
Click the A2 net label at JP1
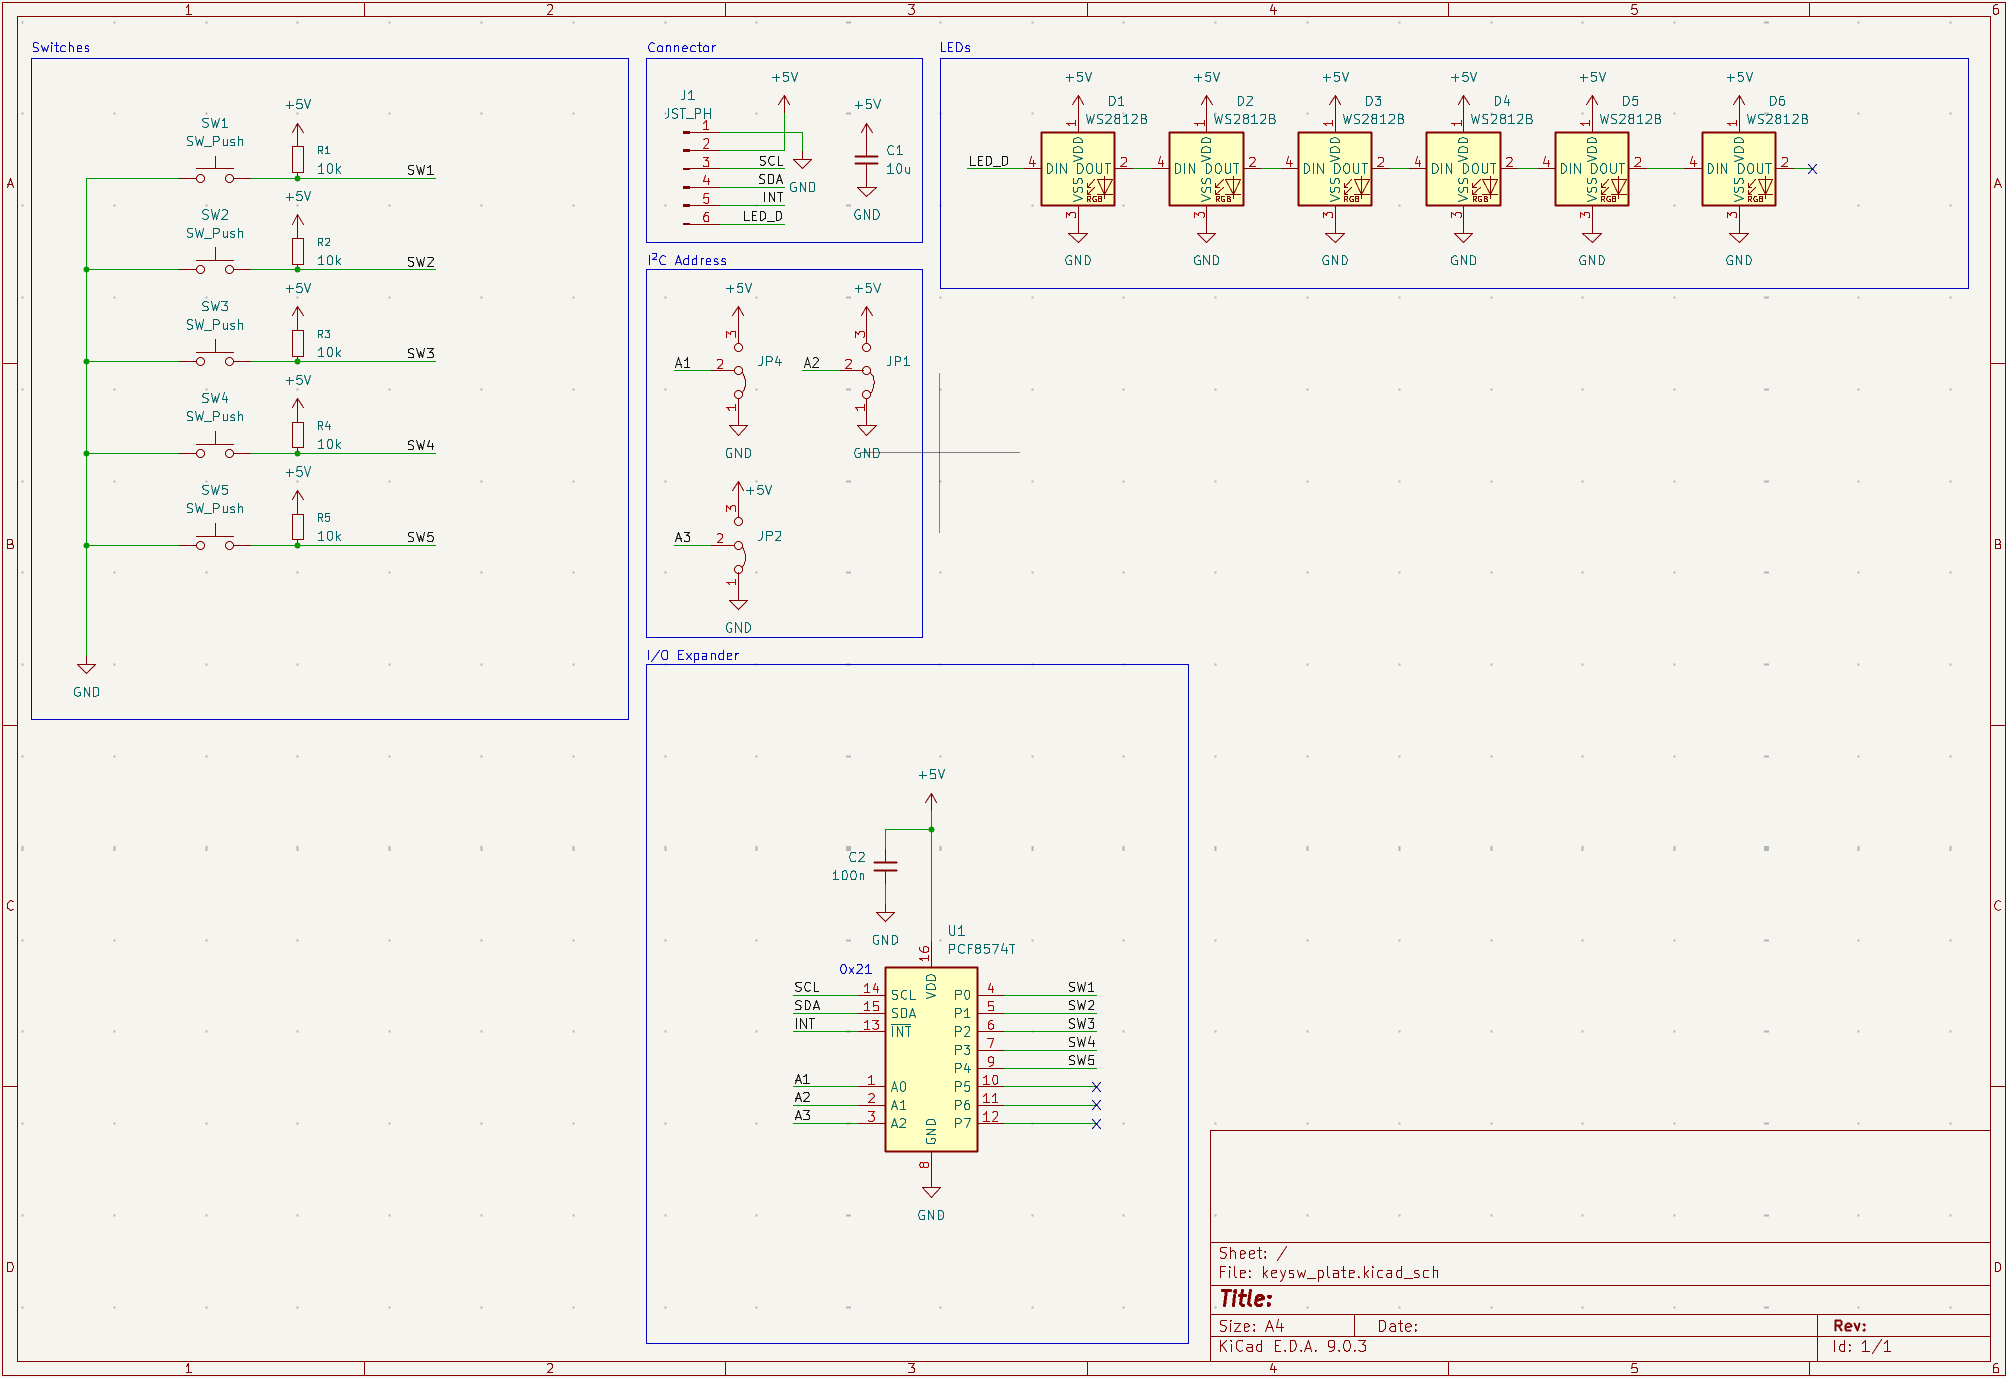coord(812,363)
